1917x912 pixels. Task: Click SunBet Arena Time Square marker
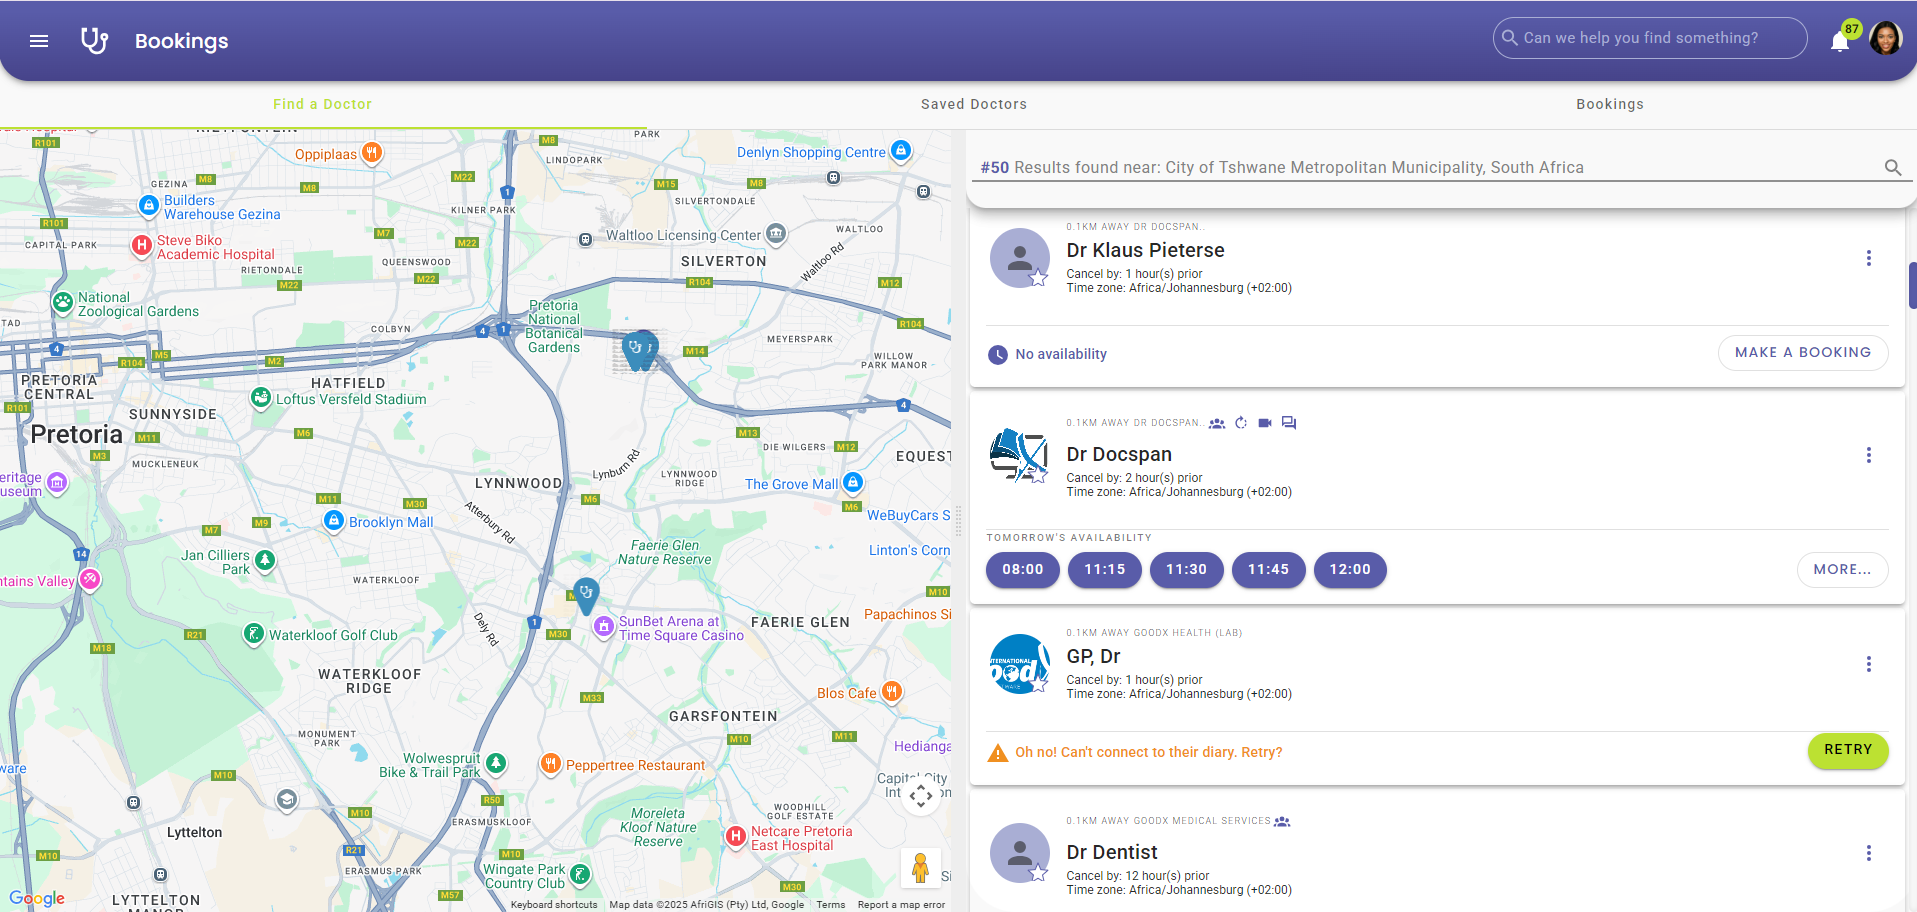coord(604,626)
